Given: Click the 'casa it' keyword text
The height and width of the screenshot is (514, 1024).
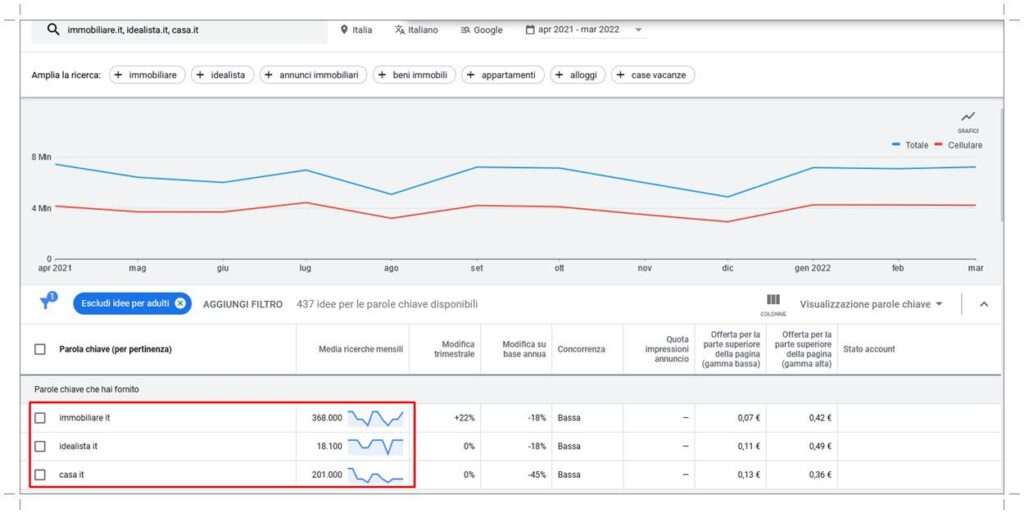Looking at the screenshot, I should (71, 475).
